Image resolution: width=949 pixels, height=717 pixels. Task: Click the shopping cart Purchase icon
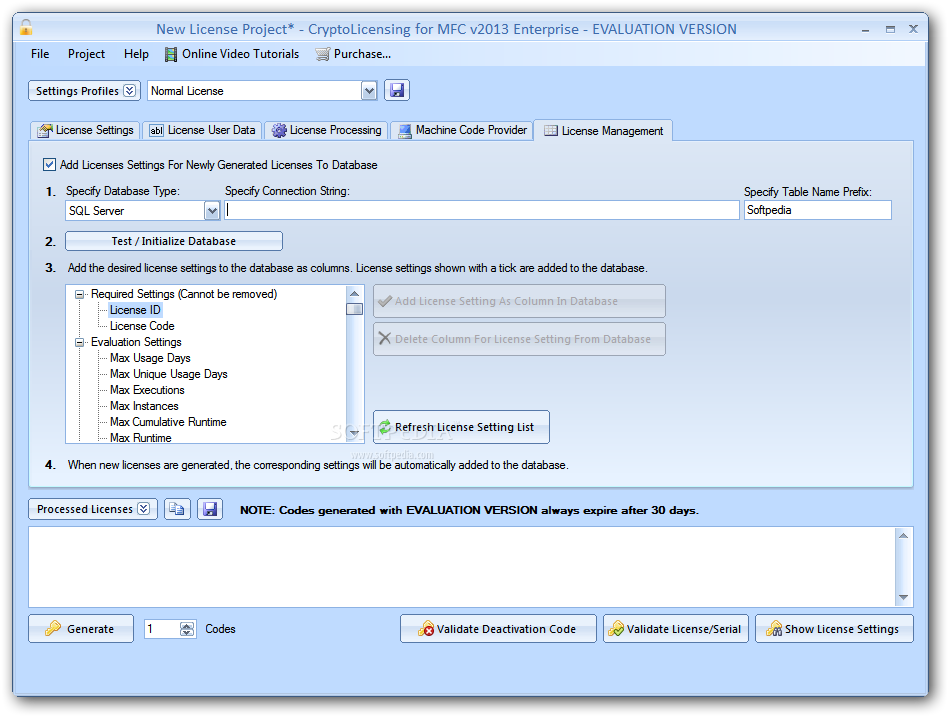(323, 54)
